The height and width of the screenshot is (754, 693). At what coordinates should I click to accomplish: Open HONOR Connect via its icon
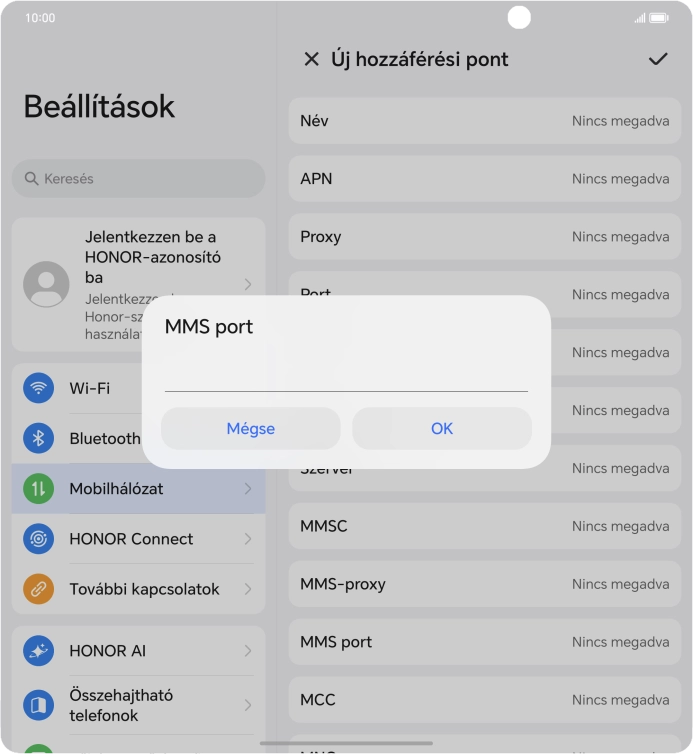(x=38, y=539)
